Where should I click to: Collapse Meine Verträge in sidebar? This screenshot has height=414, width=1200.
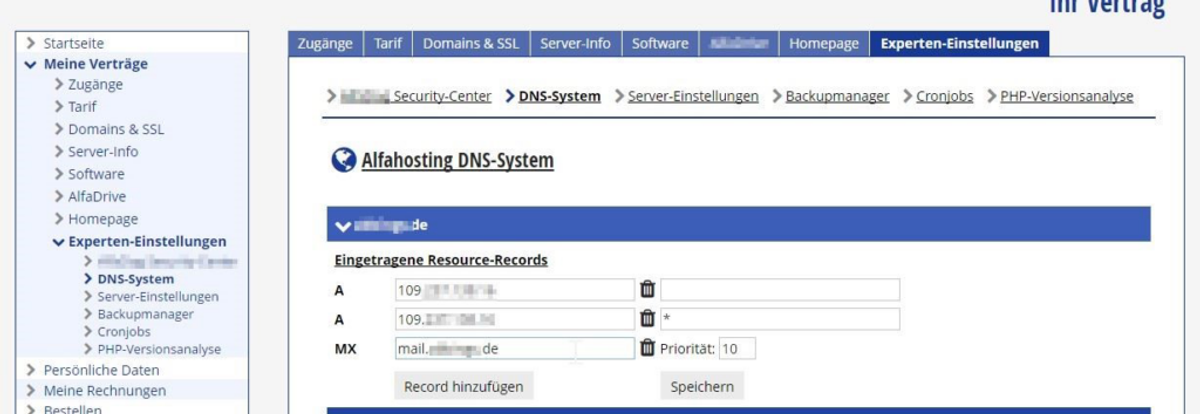(31, 64)
